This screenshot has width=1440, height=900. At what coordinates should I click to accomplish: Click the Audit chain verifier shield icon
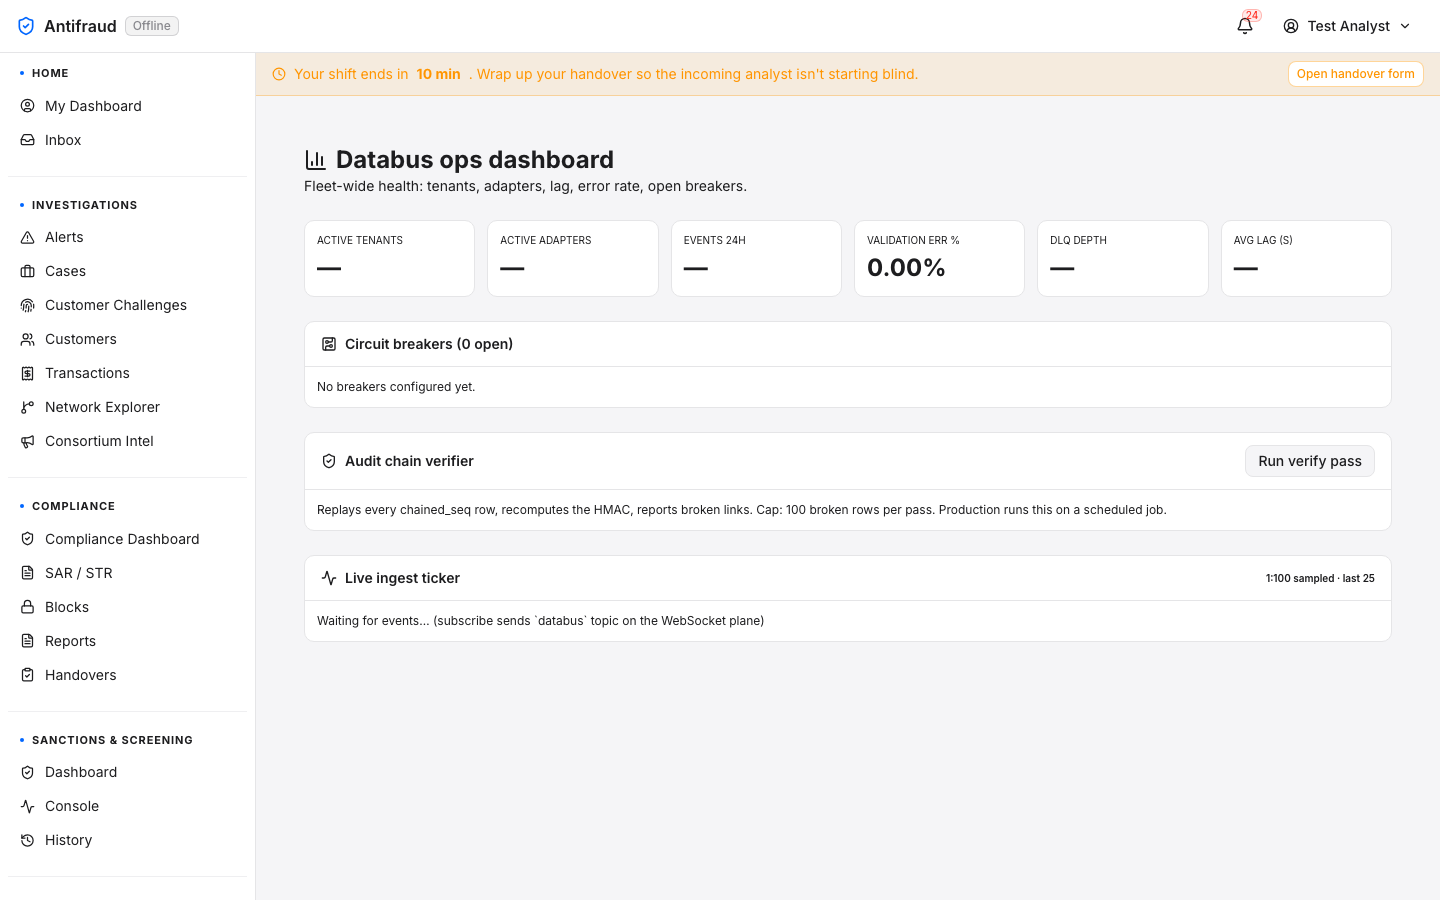pos(329,461)
